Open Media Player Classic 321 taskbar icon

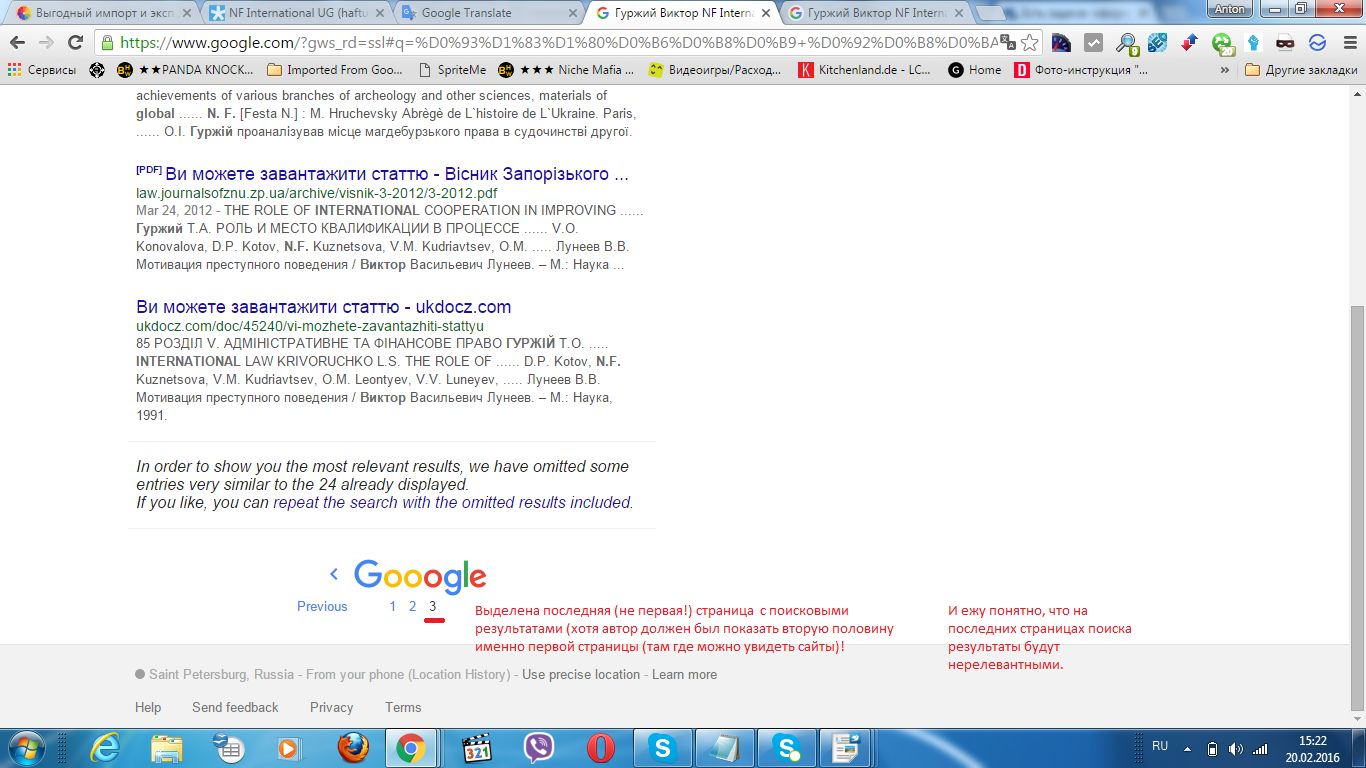pyautogui.click(x=477, y=747)
